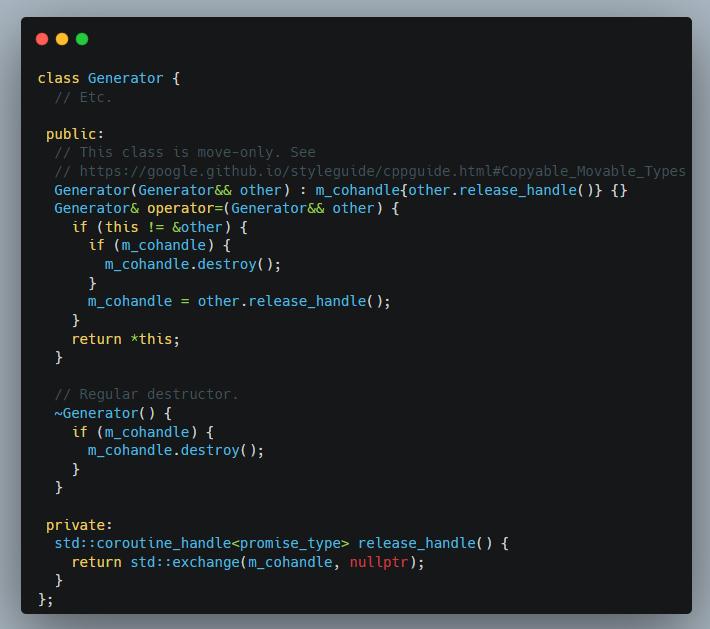The image size is (710, 629).
Task: Click the 'class Generator {' line
Action: click(x=109, y=78)
